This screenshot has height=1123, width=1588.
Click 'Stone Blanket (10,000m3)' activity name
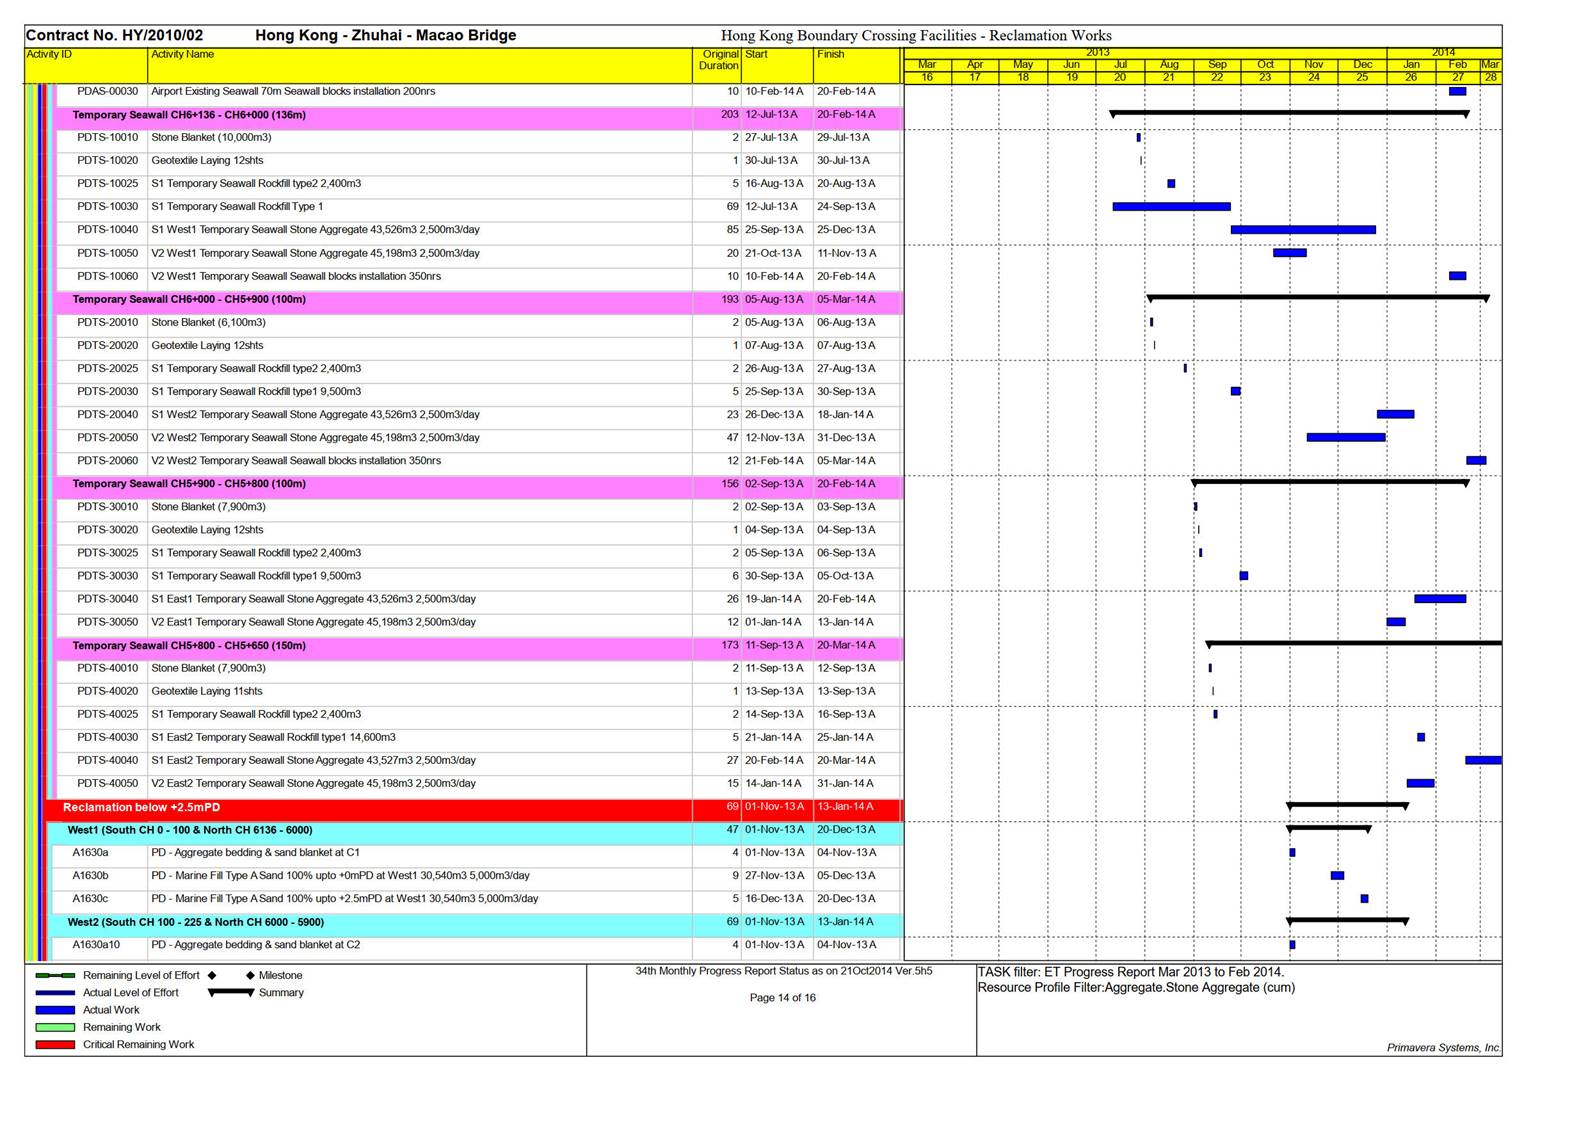(x=211, y=137)
